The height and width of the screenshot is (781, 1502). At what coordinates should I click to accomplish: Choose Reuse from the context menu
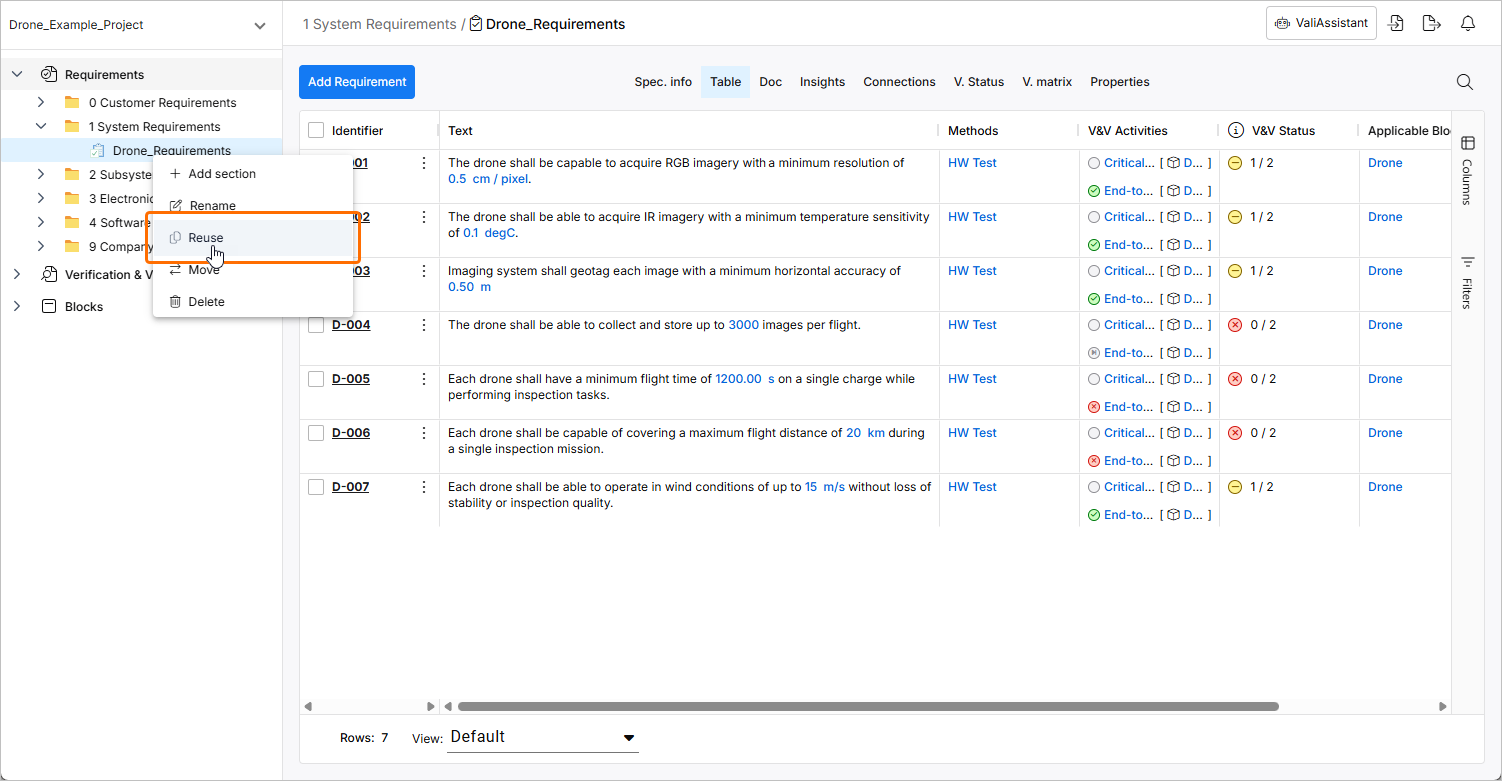click(x=206, y=238)
